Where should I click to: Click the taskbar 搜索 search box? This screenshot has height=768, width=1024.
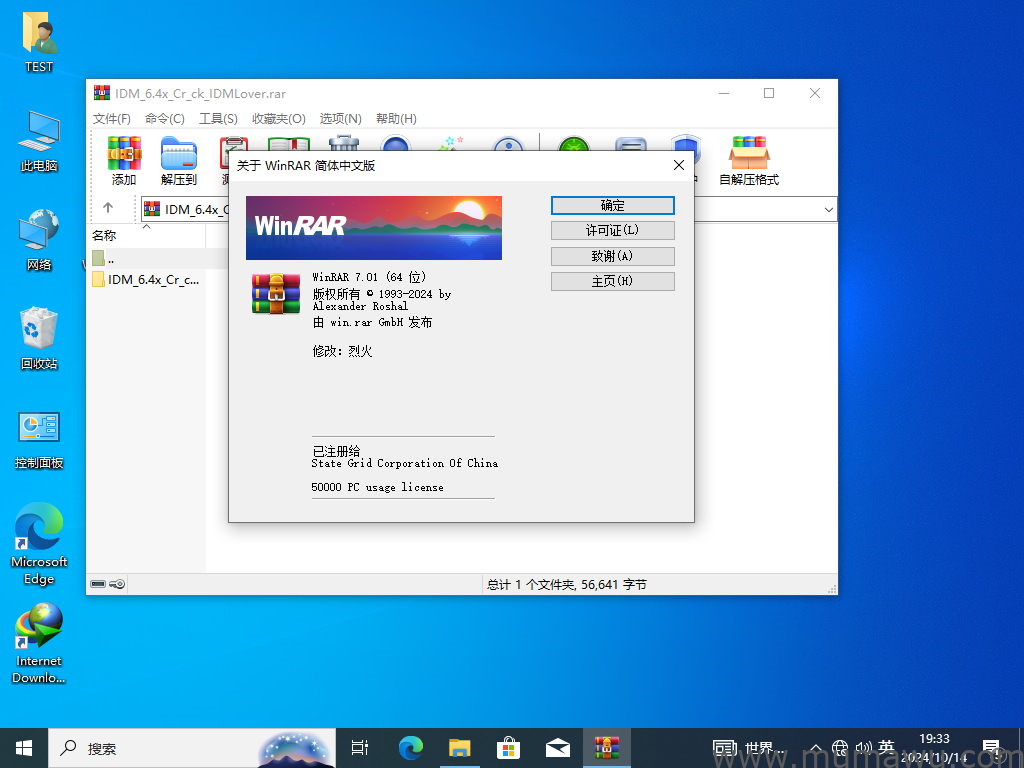coord(150,748)
